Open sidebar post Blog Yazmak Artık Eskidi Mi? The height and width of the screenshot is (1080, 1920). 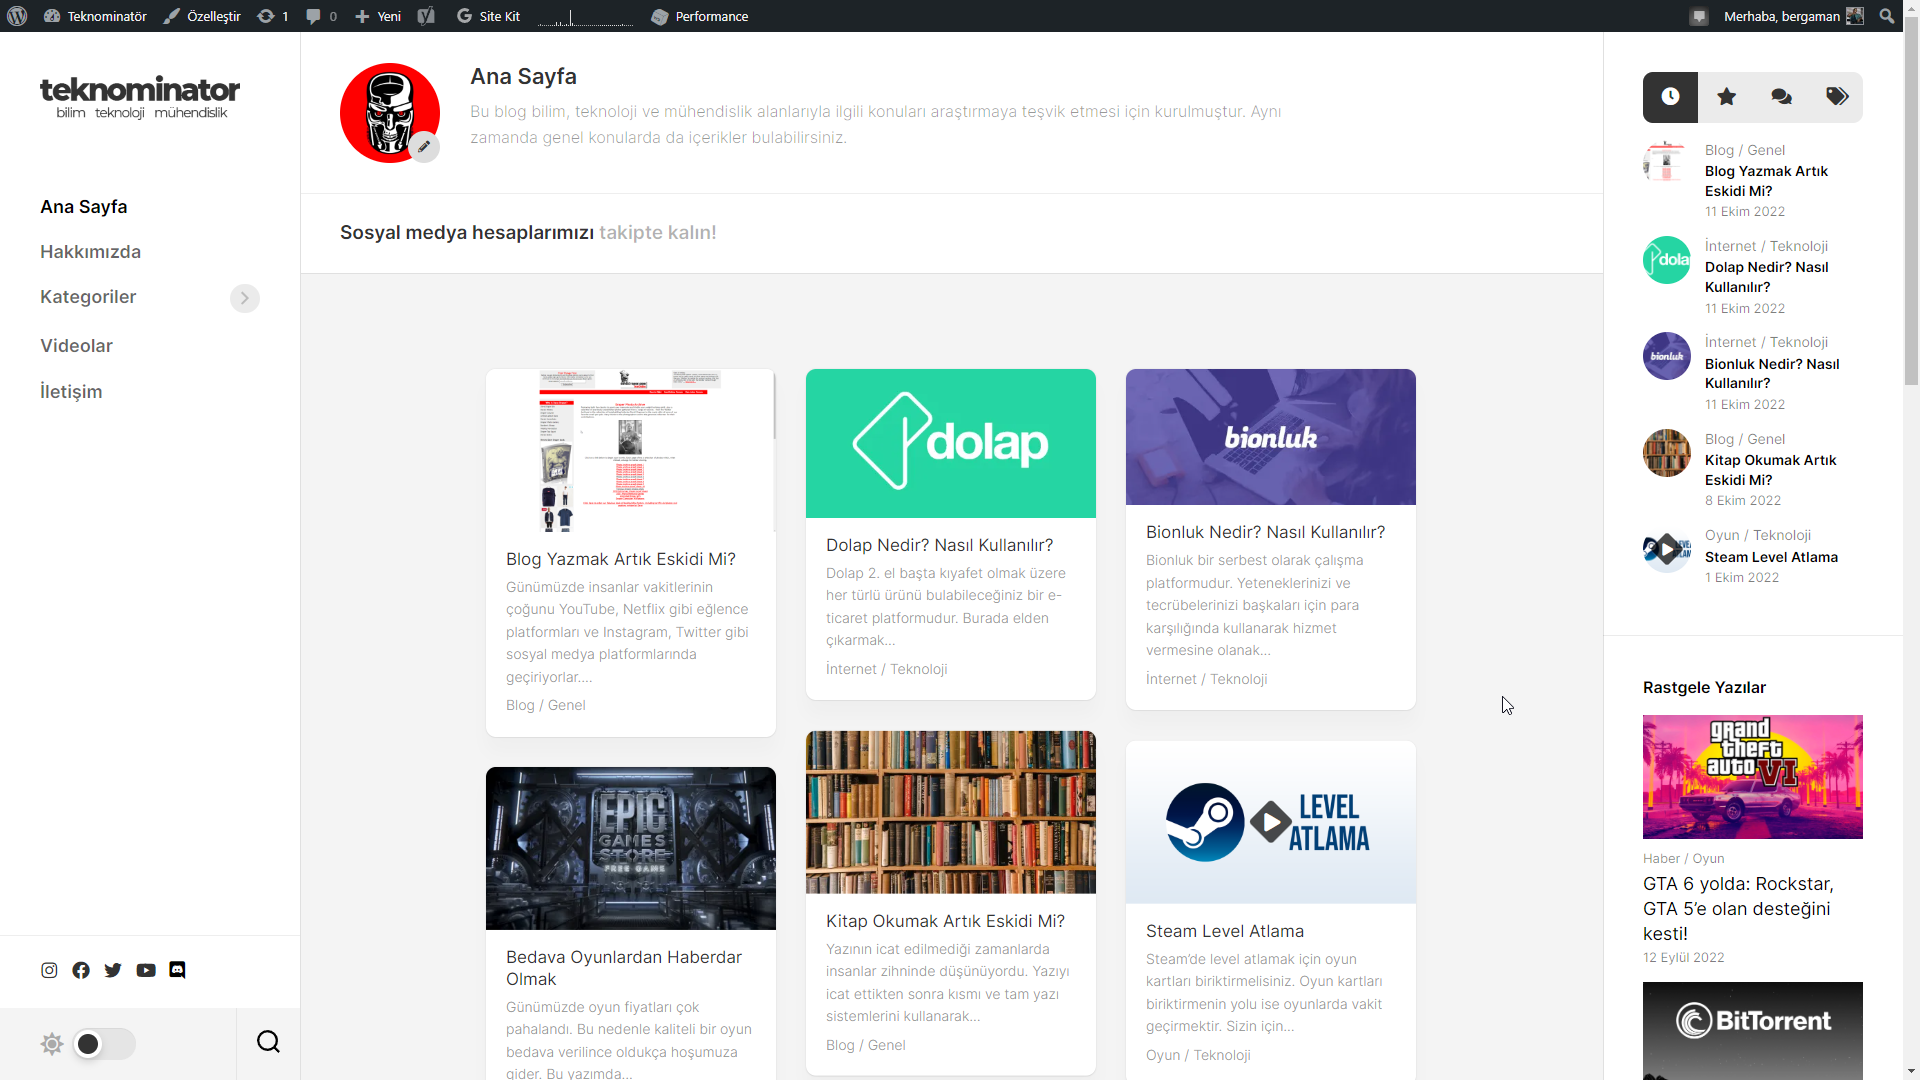[x=1766, y=181]
